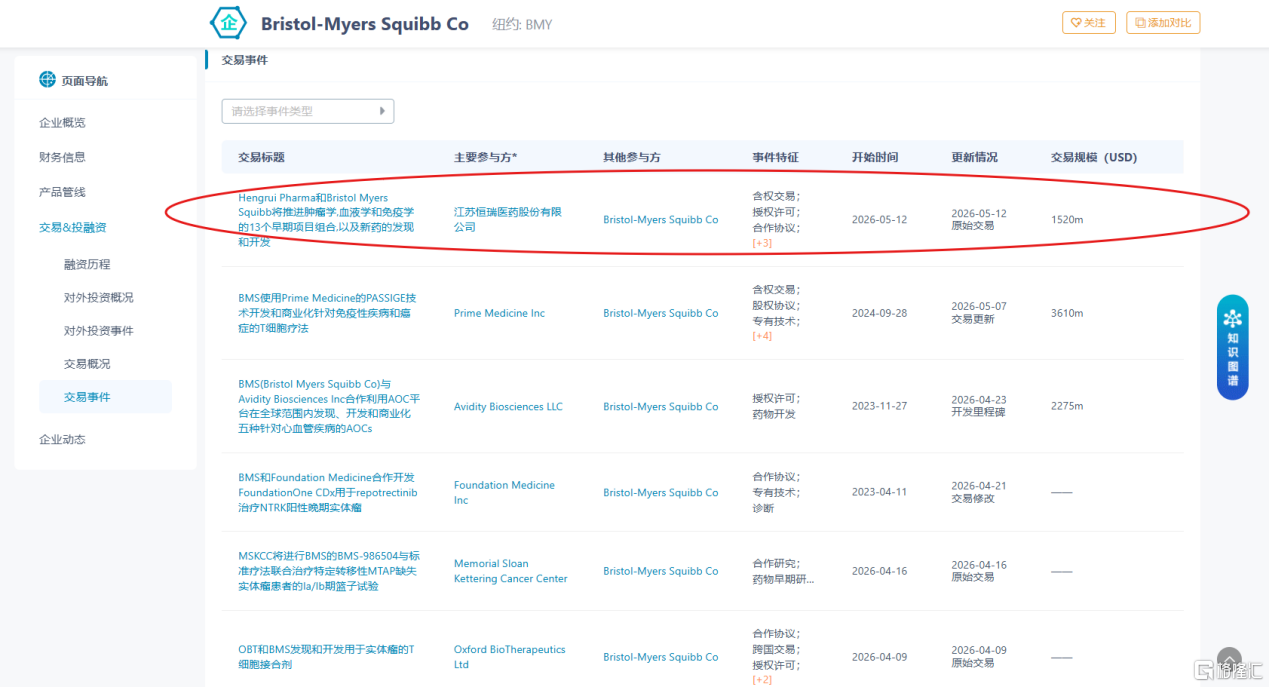Click the 2275m deal size value

pos(1067,407)
